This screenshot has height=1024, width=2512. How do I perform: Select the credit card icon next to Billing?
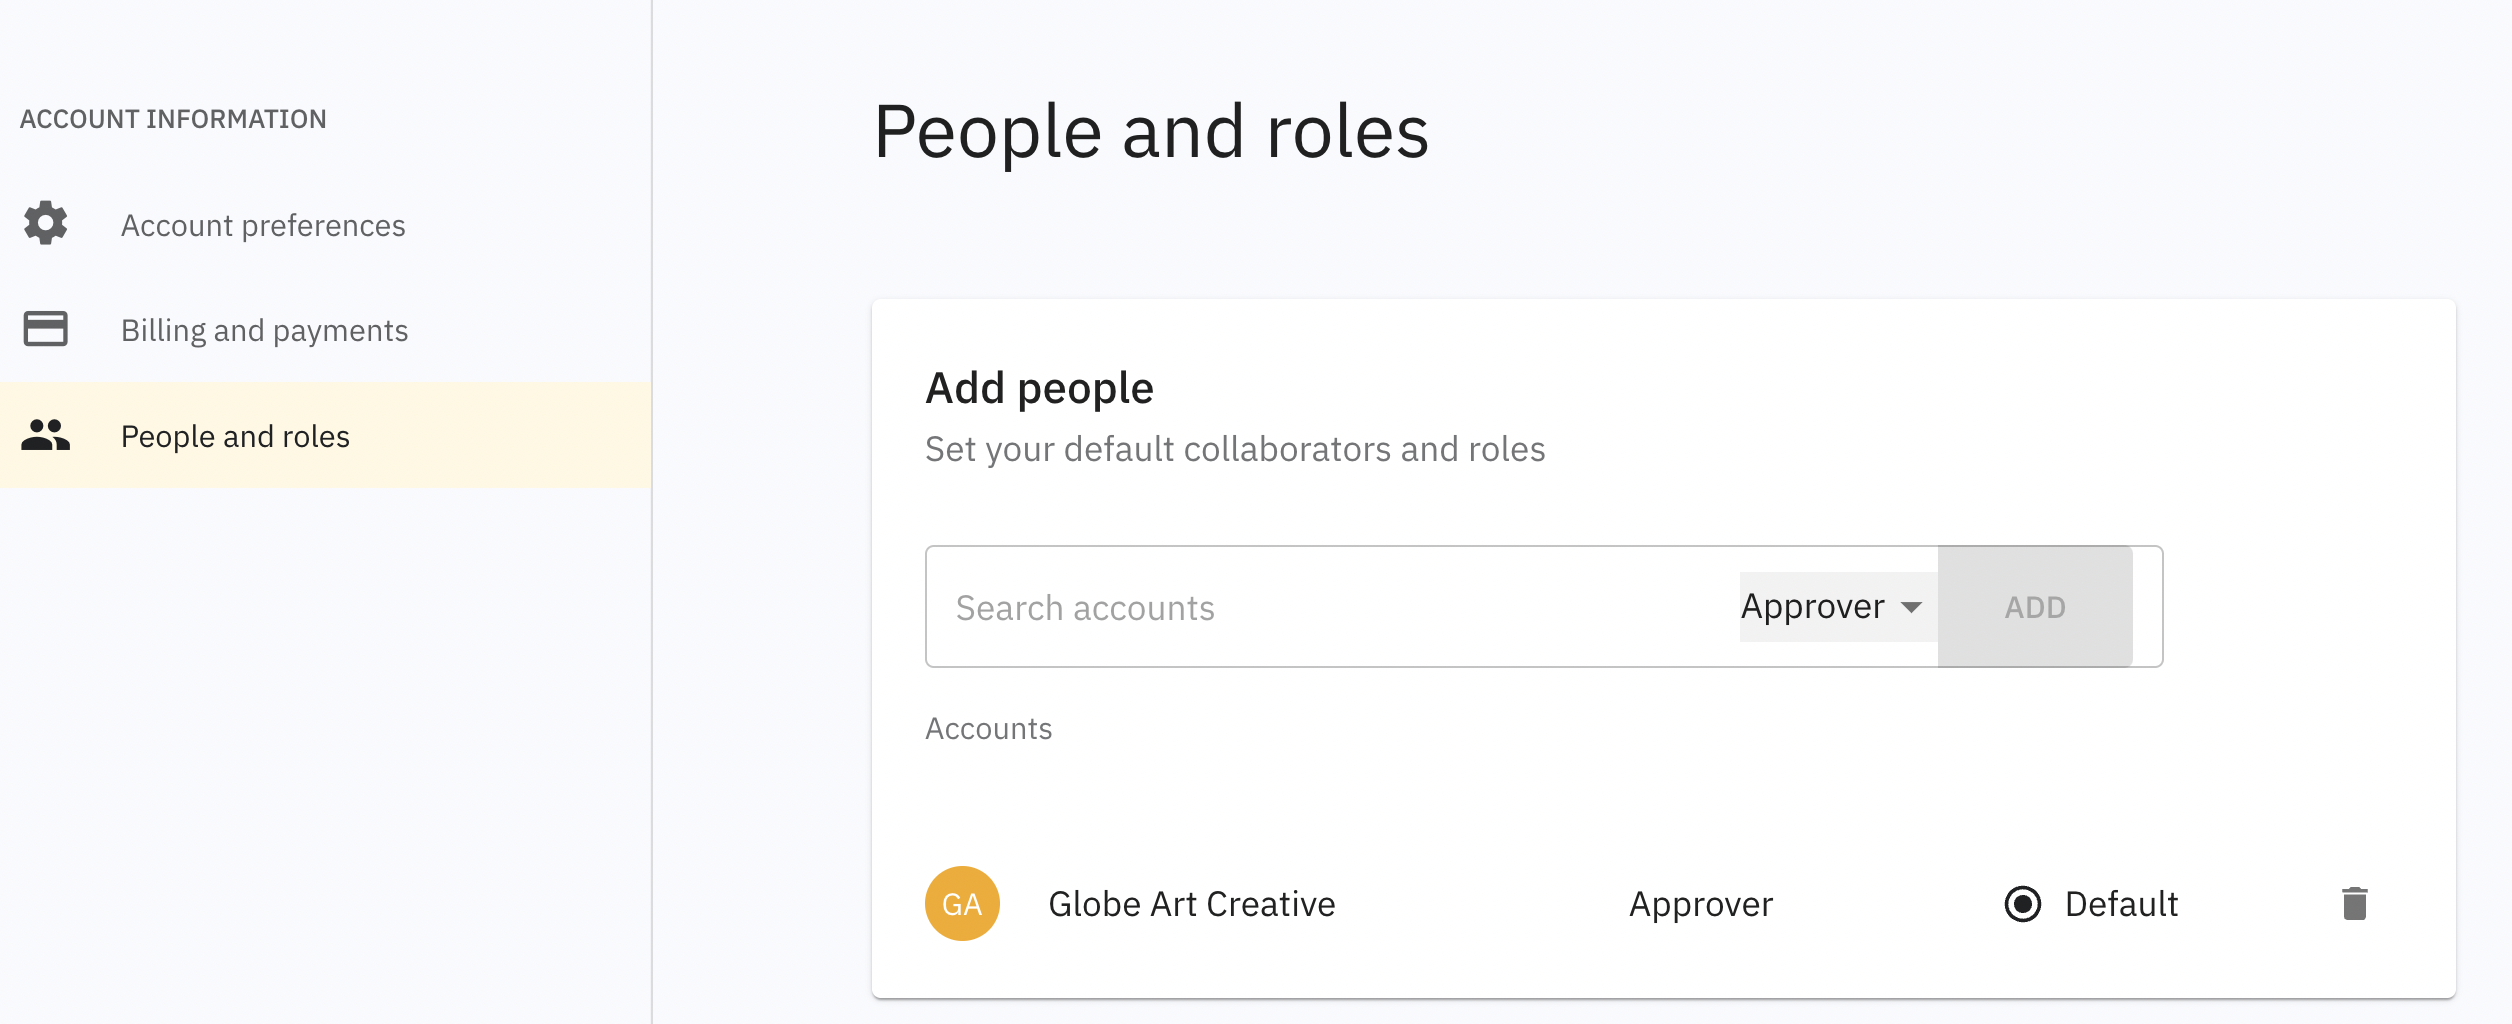coord(45,328)
